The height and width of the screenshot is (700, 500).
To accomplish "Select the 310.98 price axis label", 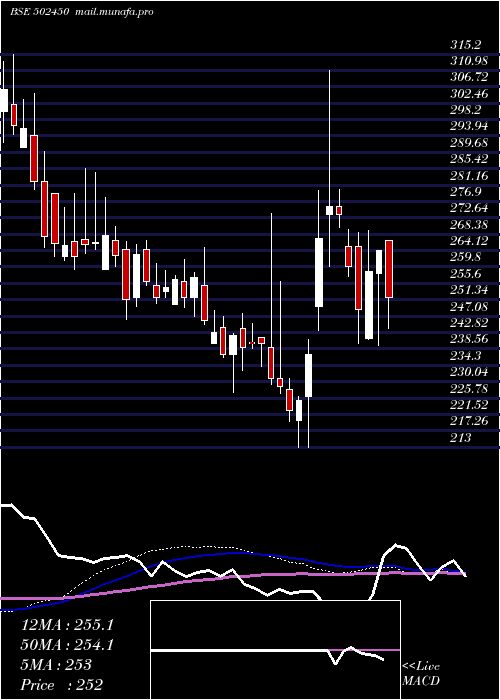I will pos(469,61).
